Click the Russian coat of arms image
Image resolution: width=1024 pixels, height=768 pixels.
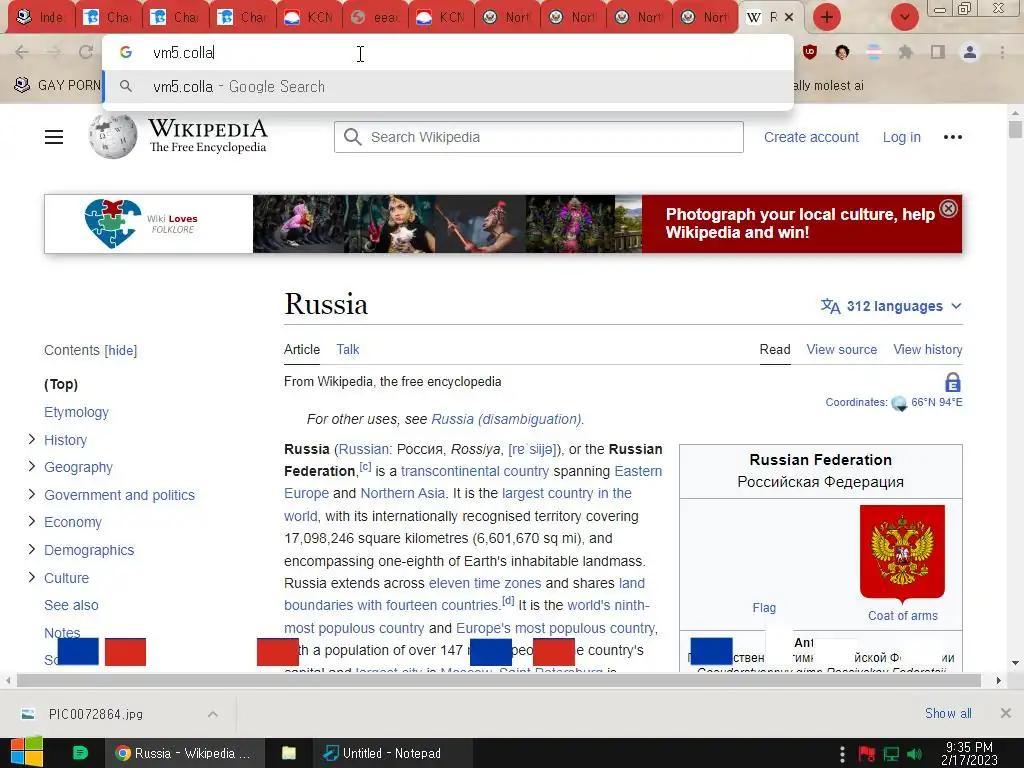(x=903, y=554)
